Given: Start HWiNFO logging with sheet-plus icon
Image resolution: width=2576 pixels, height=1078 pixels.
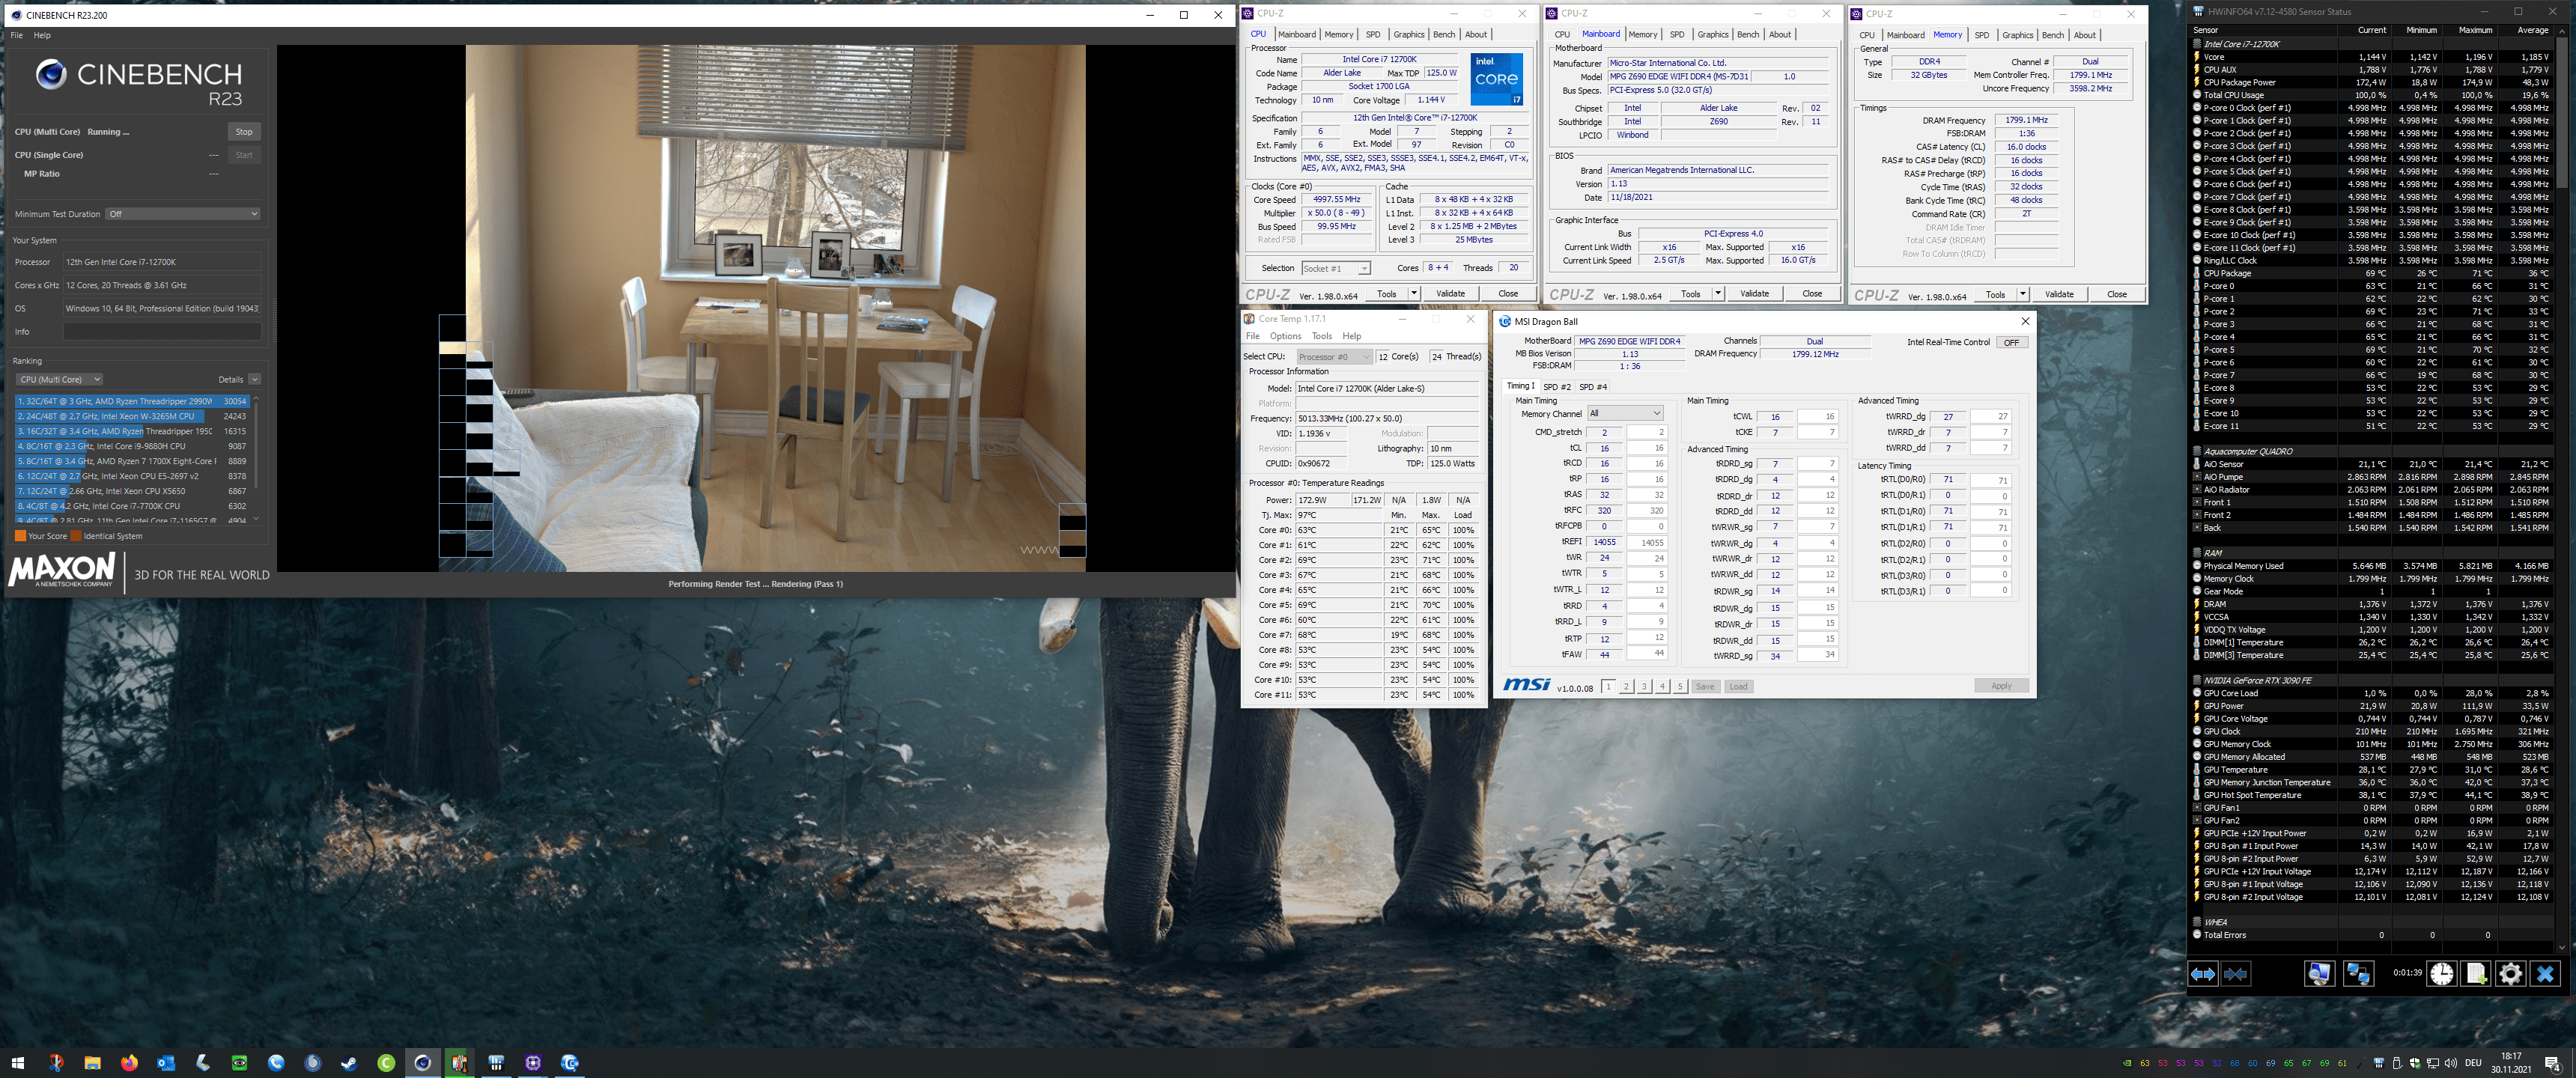Looking at the screenshot, I should click(x=2476, y=973).
